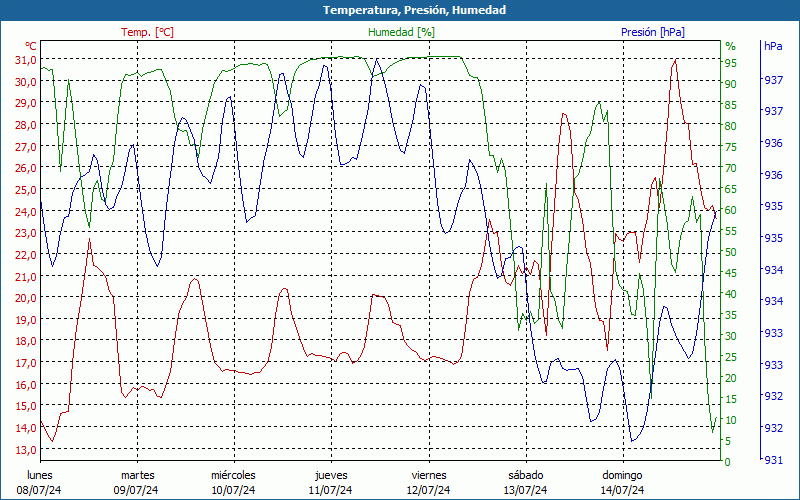Click "18,0" on the temperature axis
Screen dimensions: 800x500
(26, 341)
